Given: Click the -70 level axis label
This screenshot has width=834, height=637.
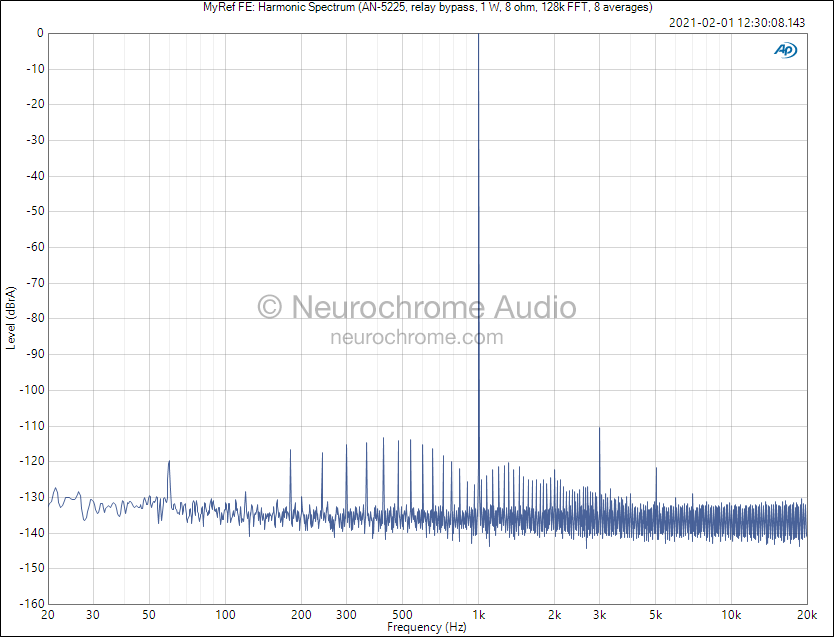Looking at the screenshot, I should point(35,283).
